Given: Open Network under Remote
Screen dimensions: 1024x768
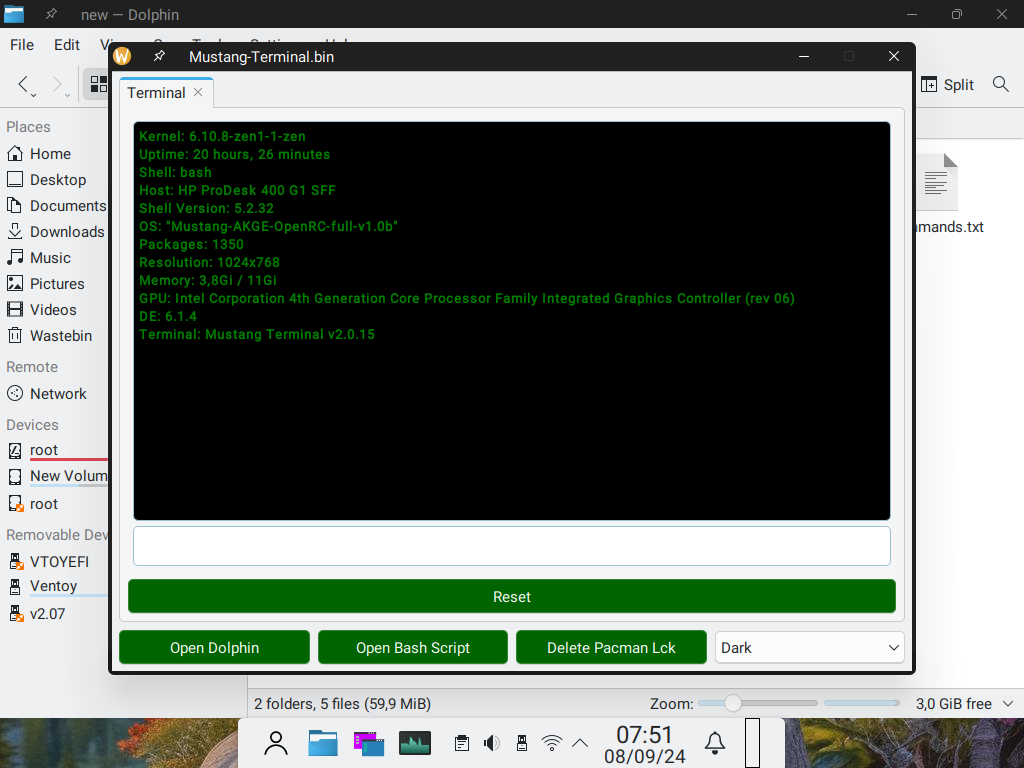Looking at the screenshot, I should pos(55,394).
